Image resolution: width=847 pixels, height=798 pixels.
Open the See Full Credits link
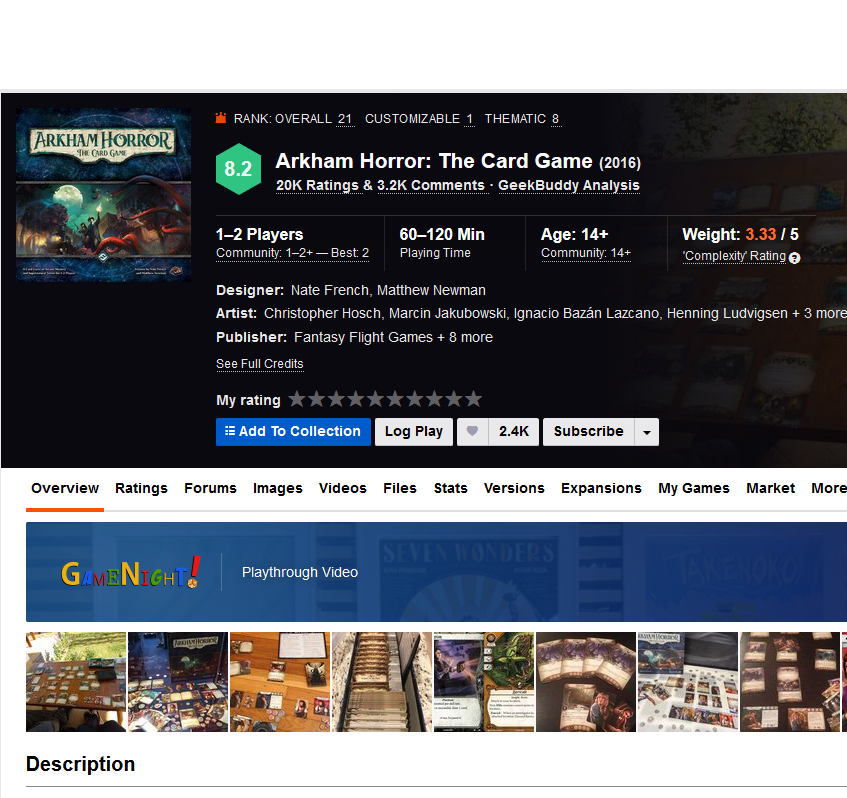[x=260, y=364]
